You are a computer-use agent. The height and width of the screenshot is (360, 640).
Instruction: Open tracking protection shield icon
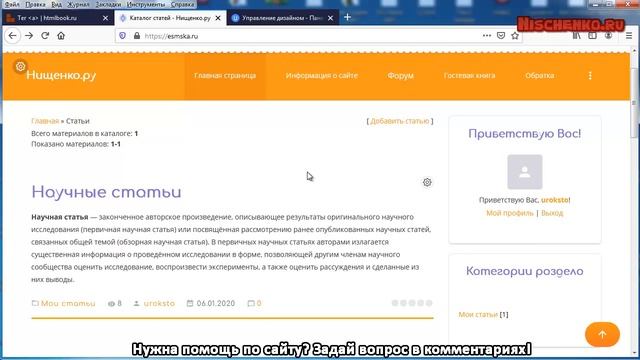(x=122, y=36)
